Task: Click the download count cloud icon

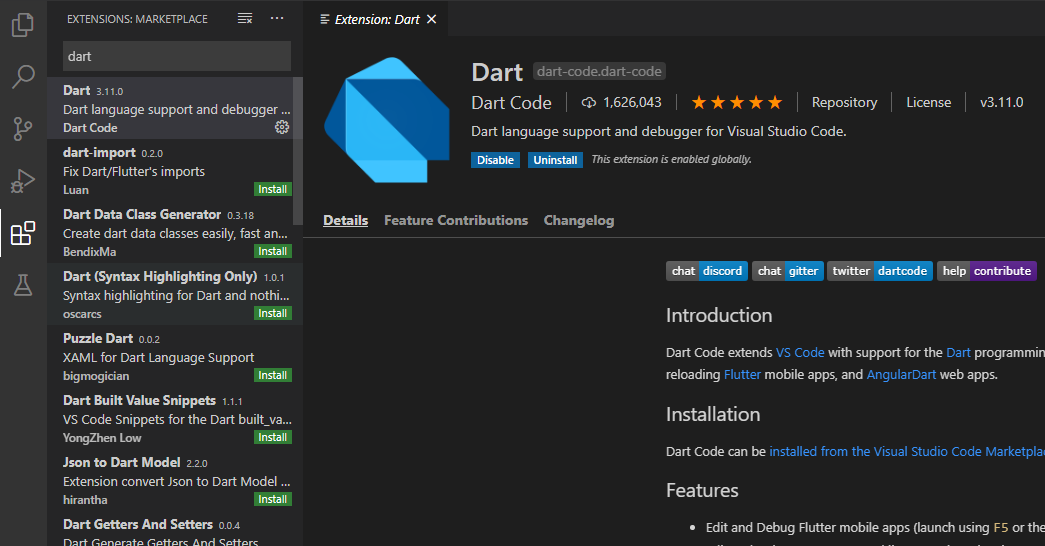Action: pos(588,102)
